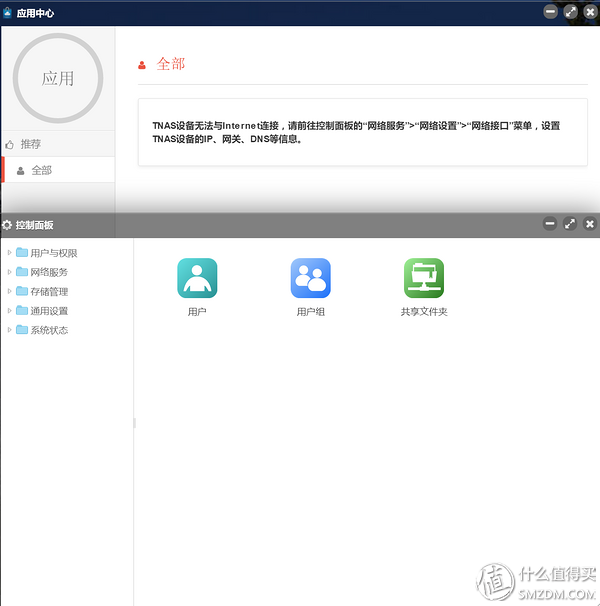The height and width of the screenshot is (606, 600).
Task: Click the 应用中心 app icon in title bar
Action: pos(7,13)
